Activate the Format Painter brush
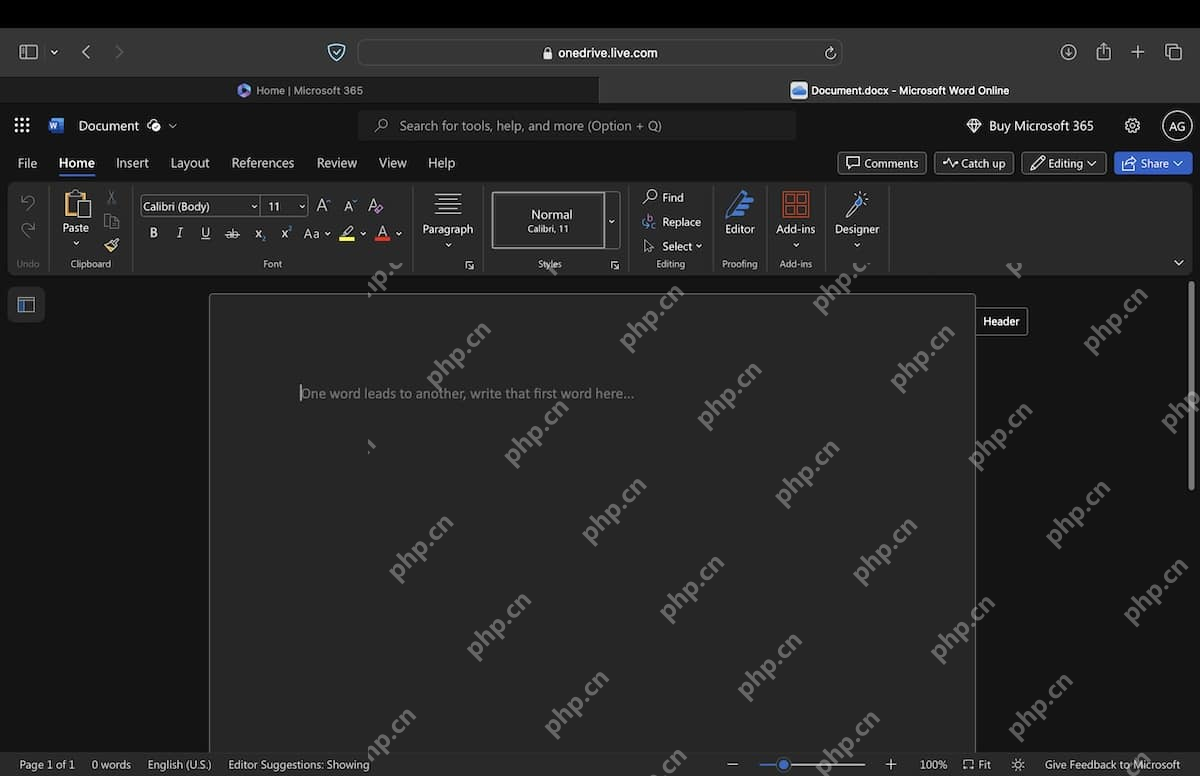The image size is (1200, 776). [x=111, y=245]
